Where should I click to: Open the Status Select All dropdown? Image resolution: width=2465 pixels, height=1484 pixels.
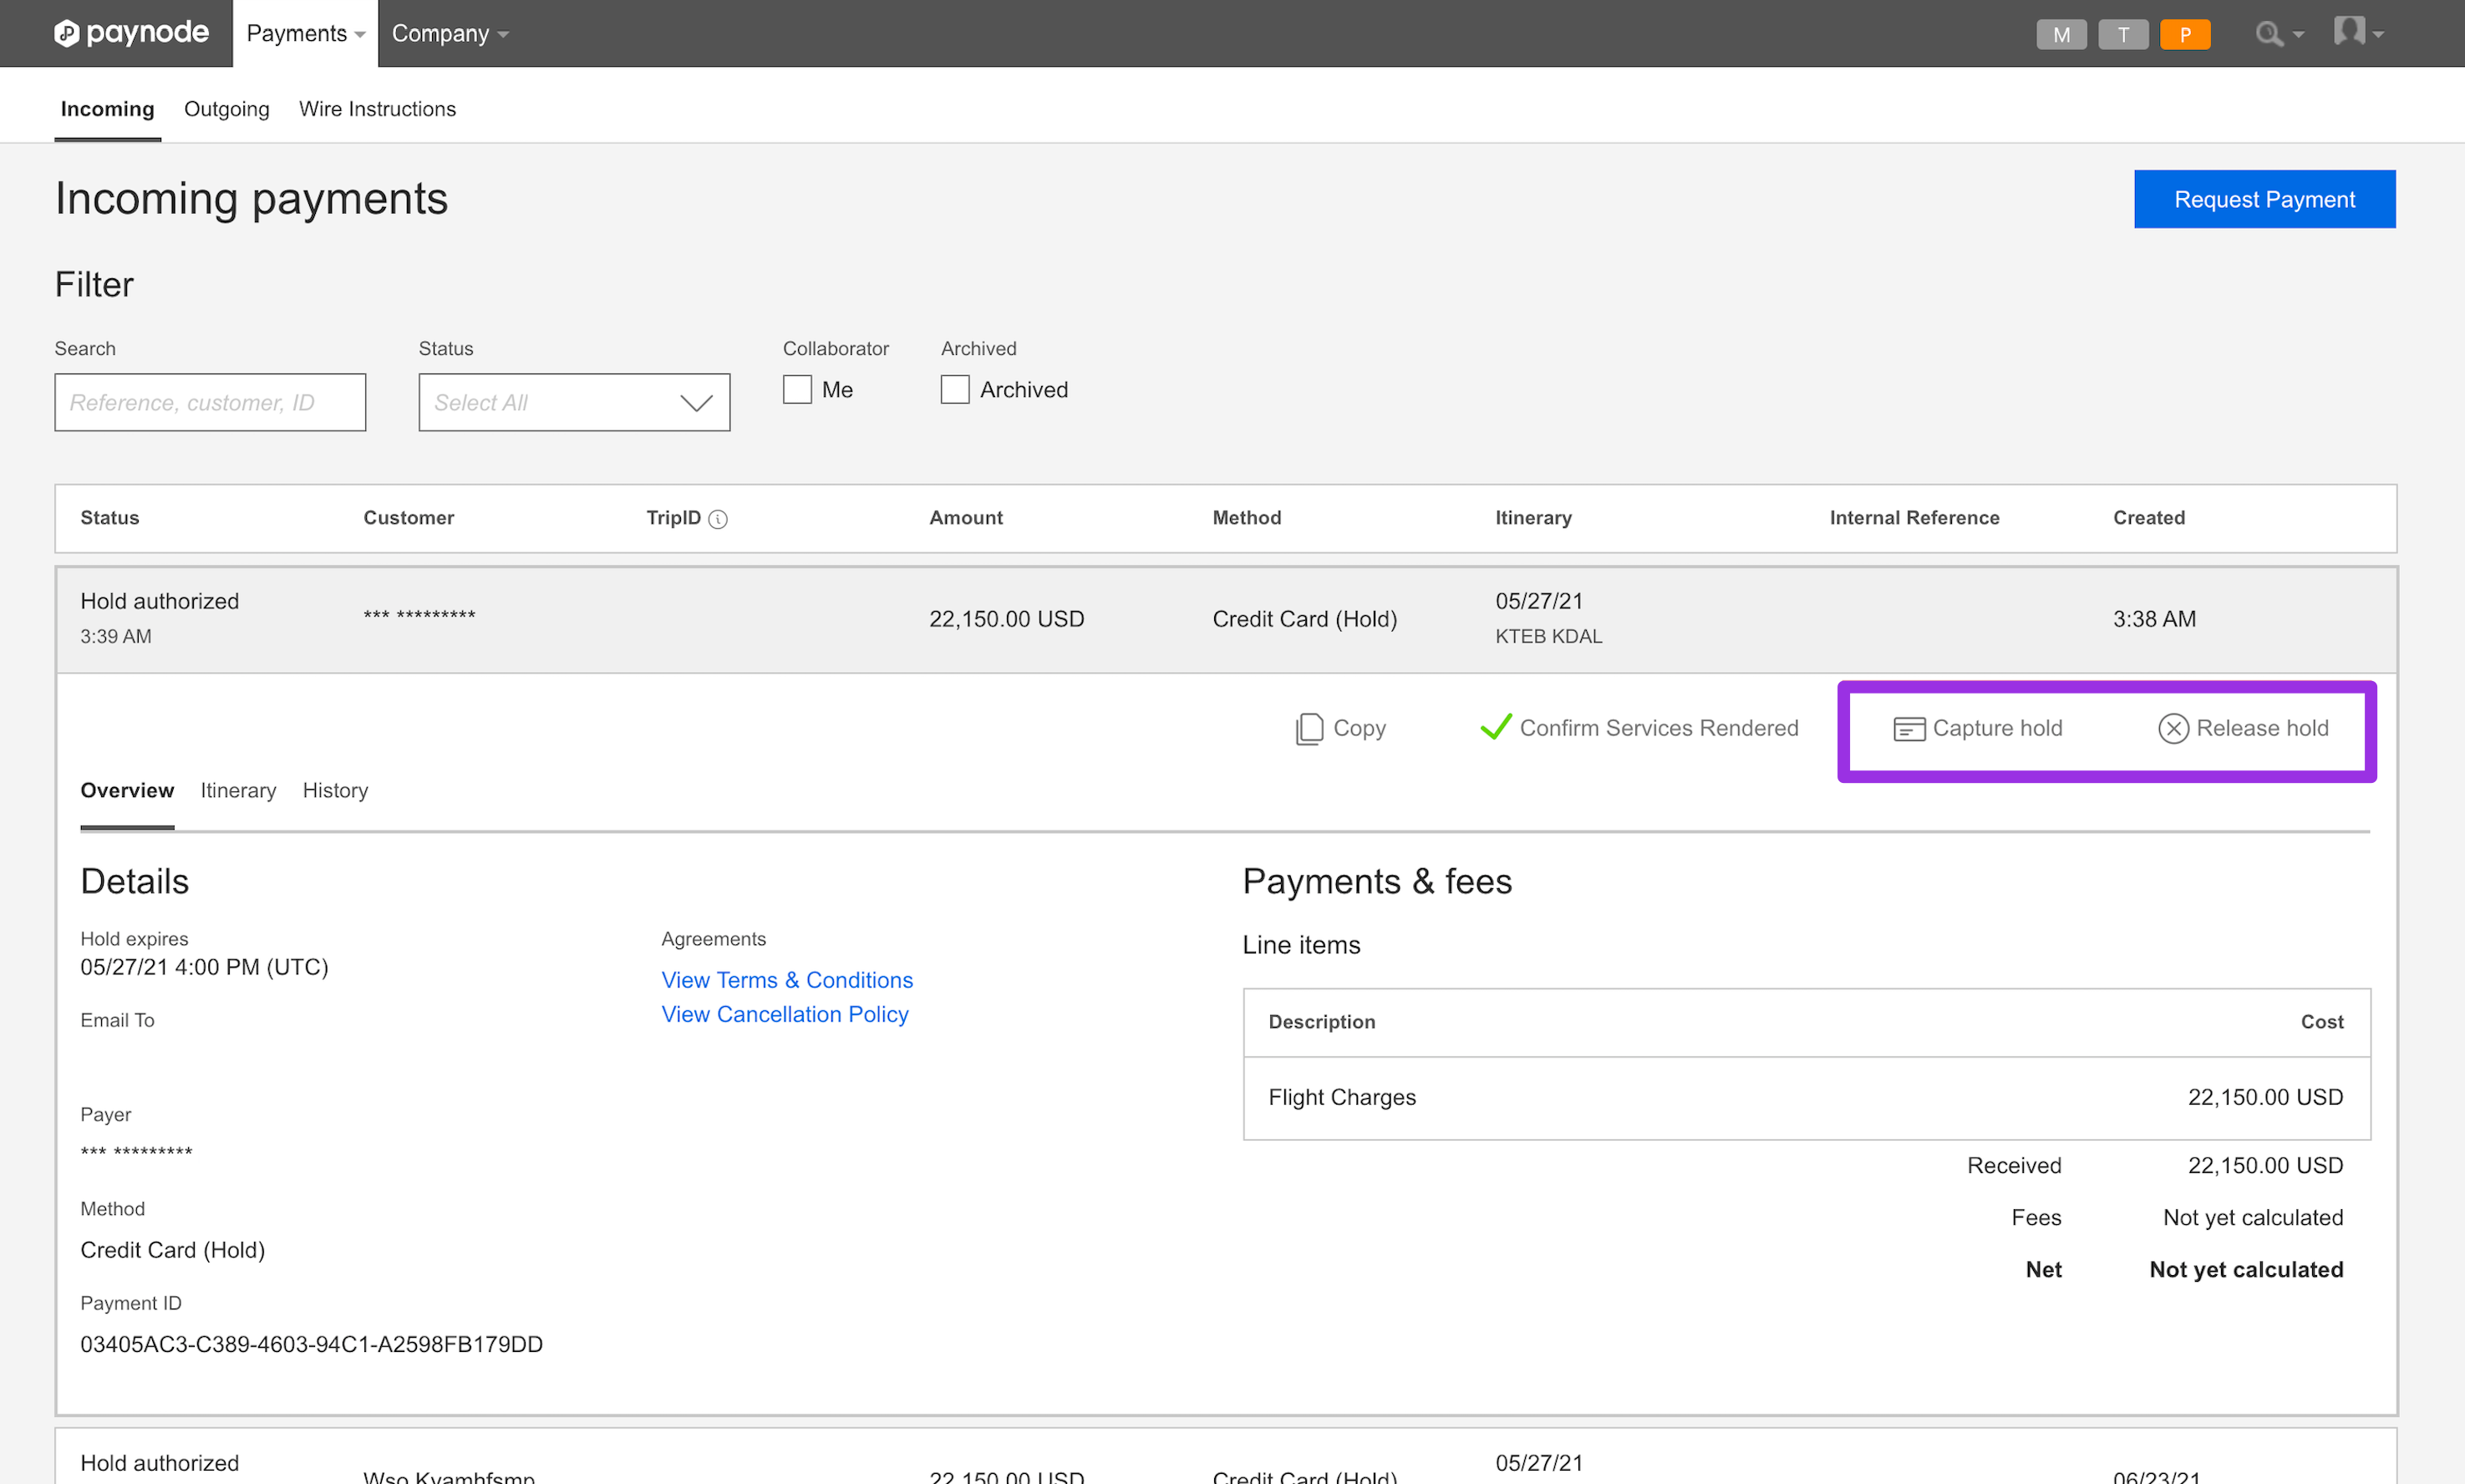574,402
